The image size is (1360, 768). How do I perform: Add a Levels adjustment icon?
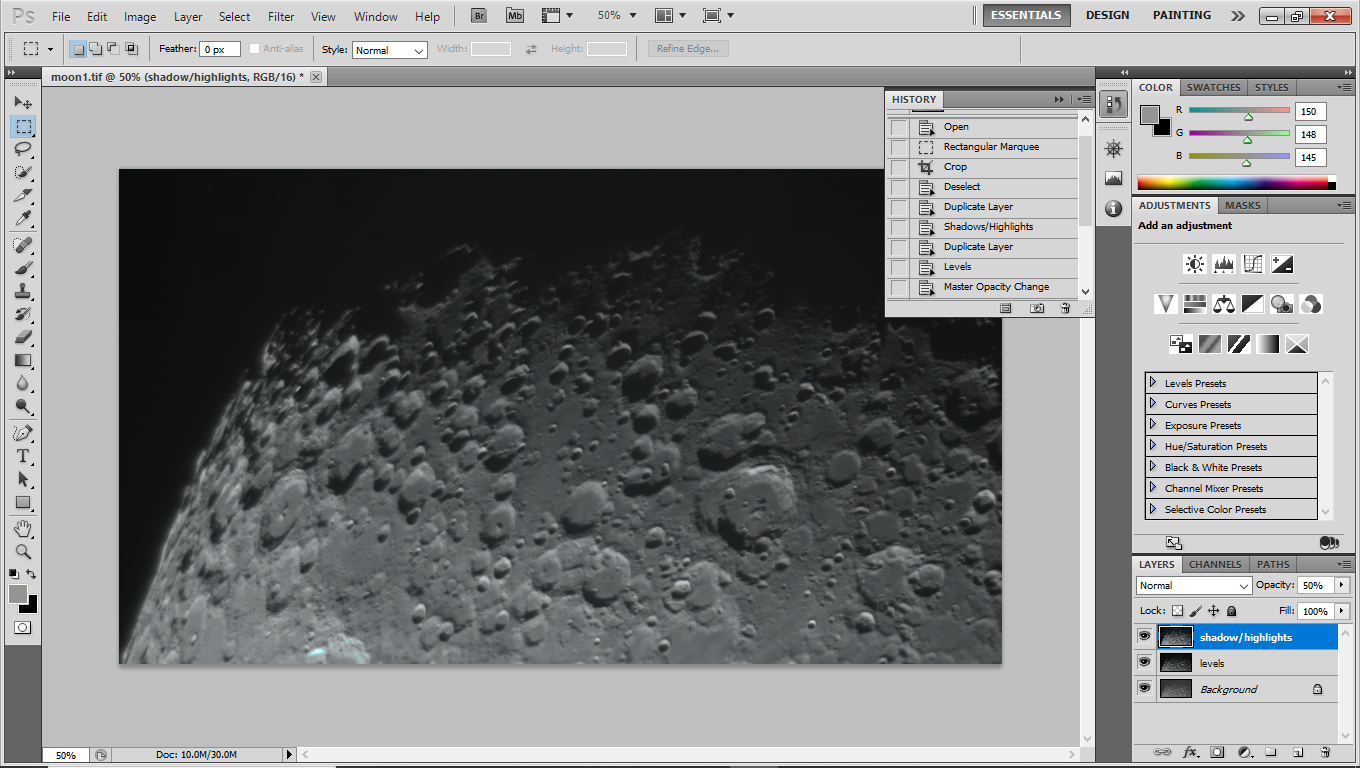click(x=1224, y=264)
